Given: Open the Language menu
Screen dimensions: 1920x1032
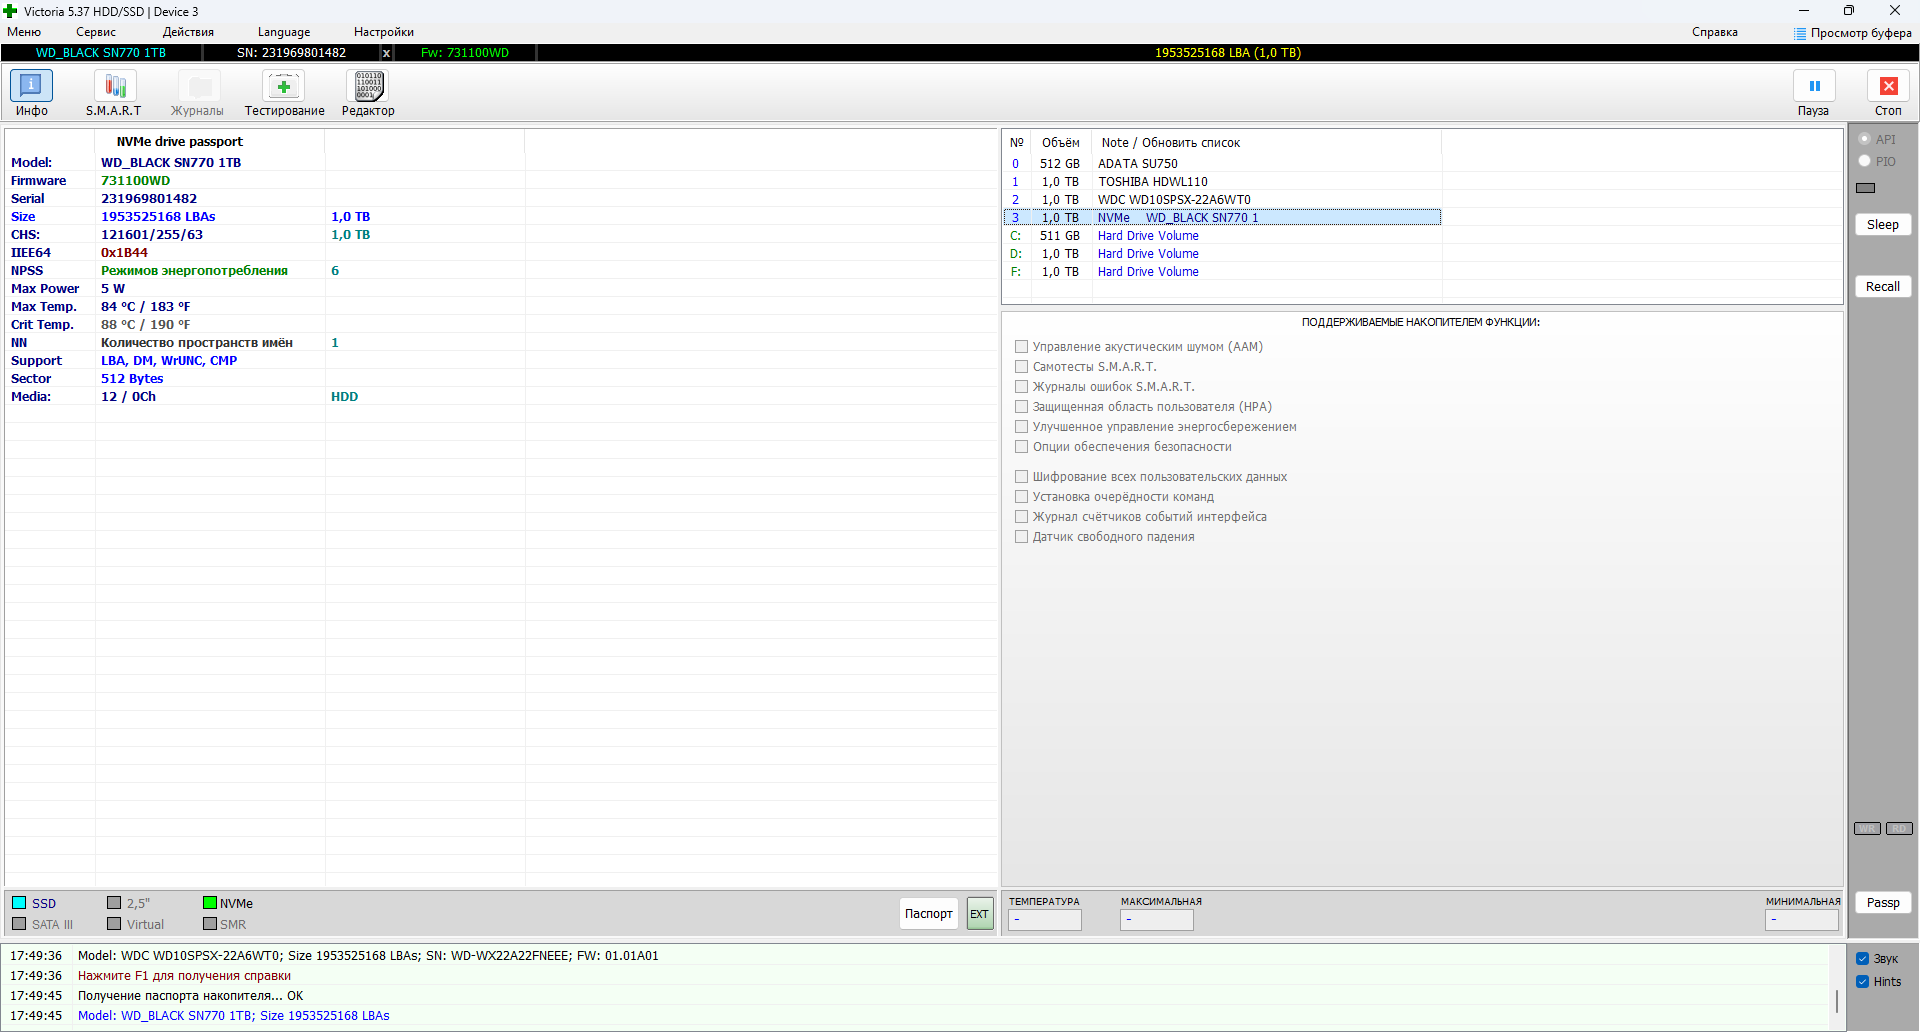Looking at the screenshot, I should 284,32.
